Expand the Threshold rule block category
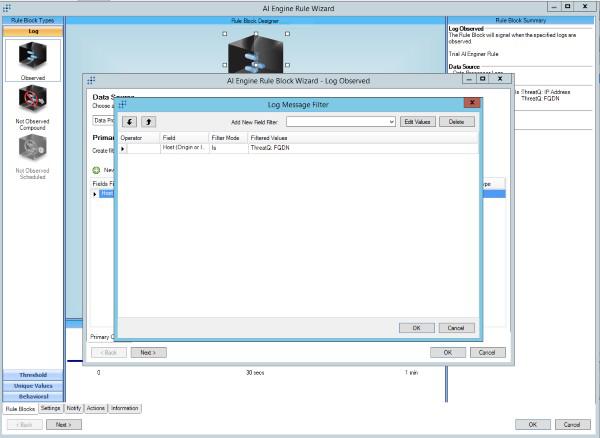This screenshot has height=438, width=600. [33, 375]
